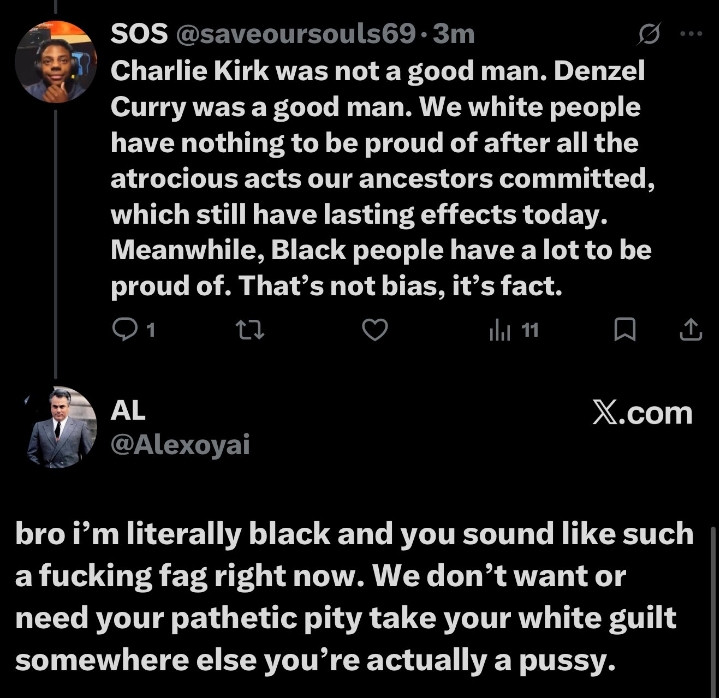Click the 3m timestamp
This screenshot has height=698, width=719.
click(x=454, y=34)
